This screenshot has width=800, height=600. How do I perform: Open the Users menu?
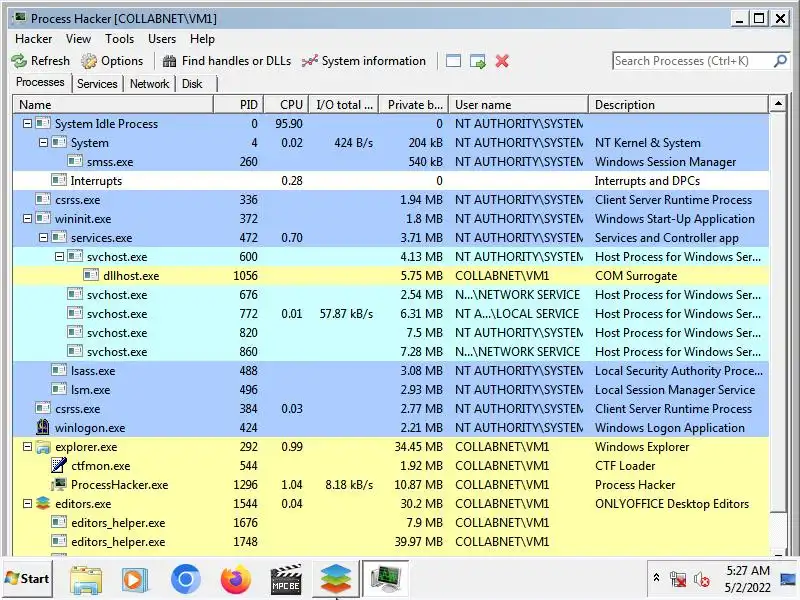[x=162, y=39]
